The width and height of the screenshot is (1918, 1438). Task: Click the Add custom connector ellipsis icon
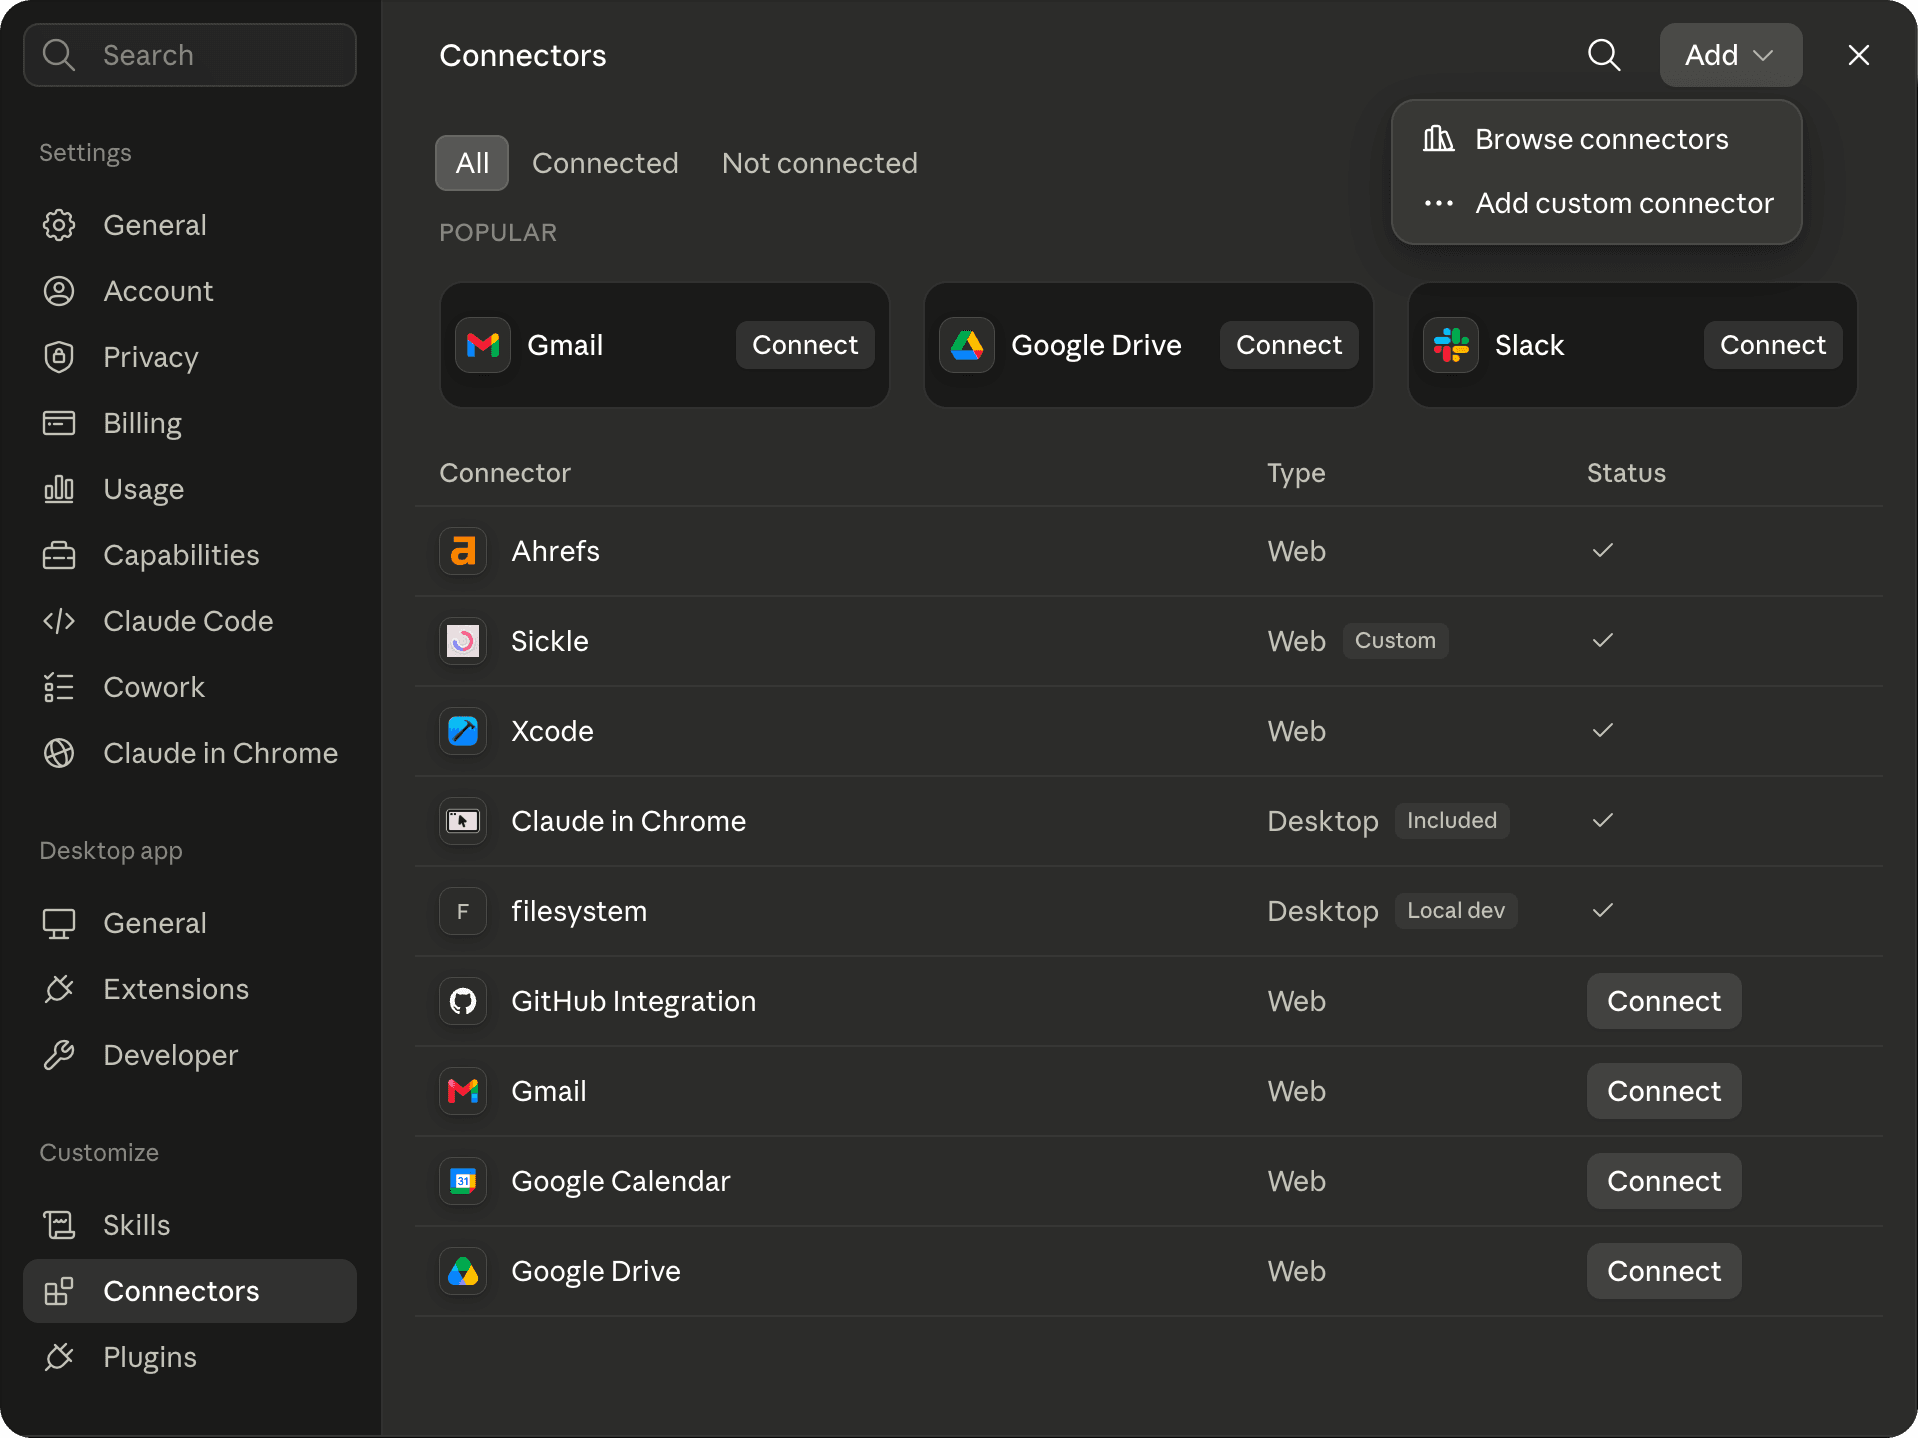(x=1438, y=203)
